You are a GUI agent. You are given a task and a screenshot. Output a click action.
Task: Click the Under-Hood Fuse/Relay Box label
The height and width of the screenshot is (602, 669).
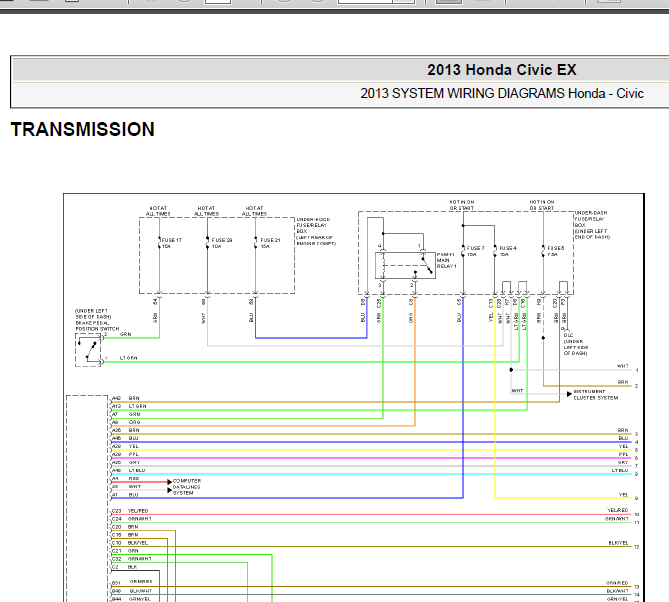point(316,231)
